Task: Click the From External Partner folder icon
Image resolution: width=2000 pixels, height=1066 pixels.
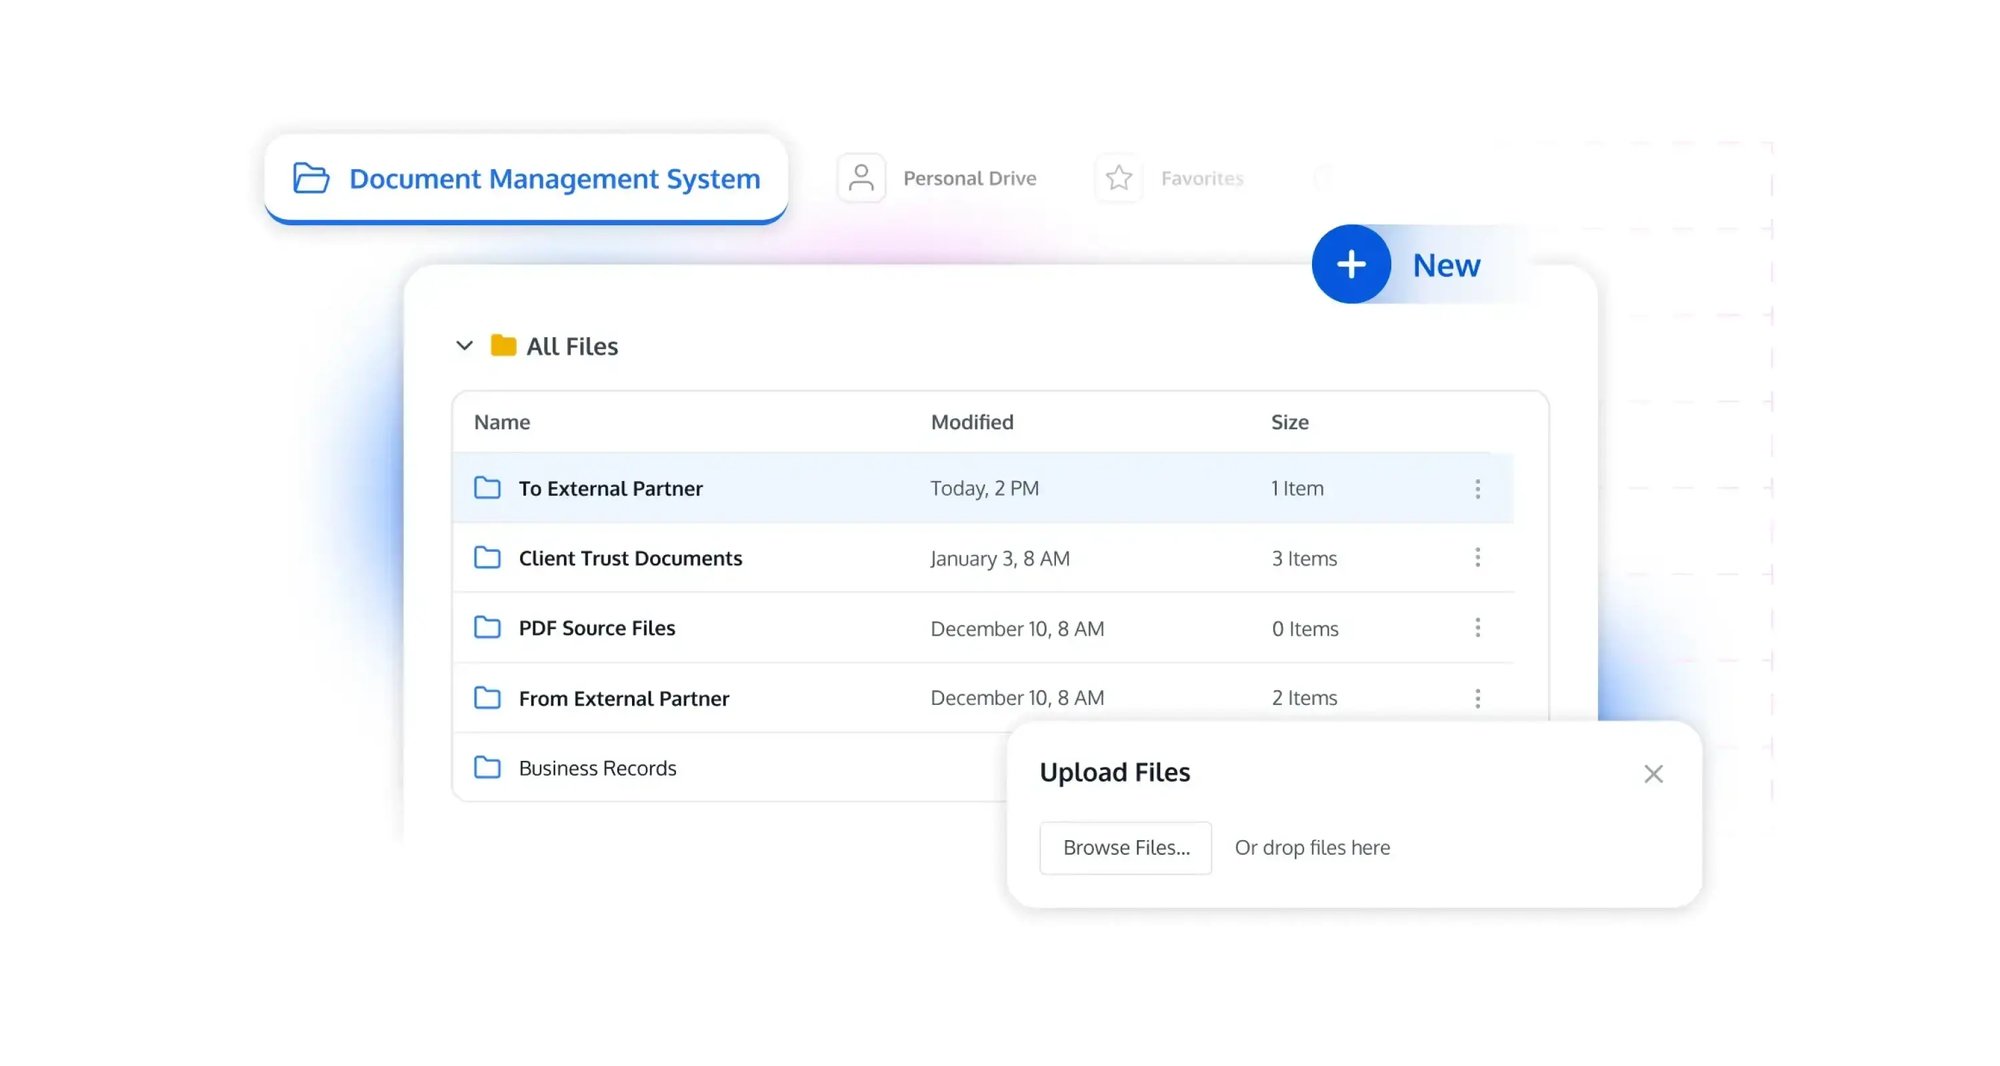Action: tap(487, 698)
